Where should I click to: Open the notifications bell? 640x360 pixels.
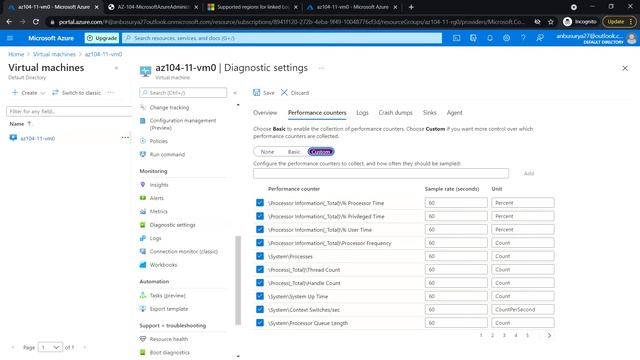coord(490,38)
